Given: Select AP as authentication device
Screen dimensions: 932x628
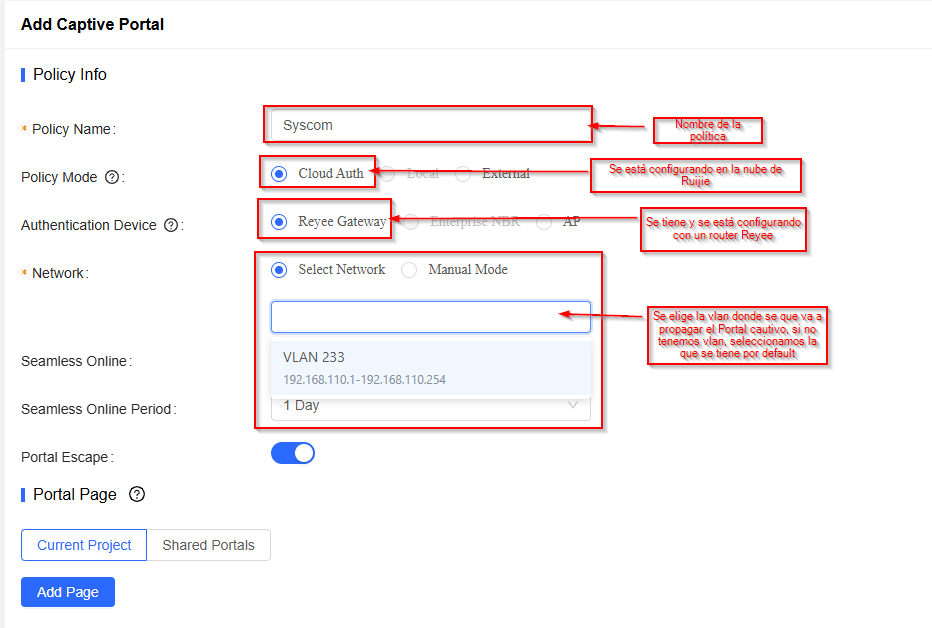Looking at the screenshot, I should [544, 221].
